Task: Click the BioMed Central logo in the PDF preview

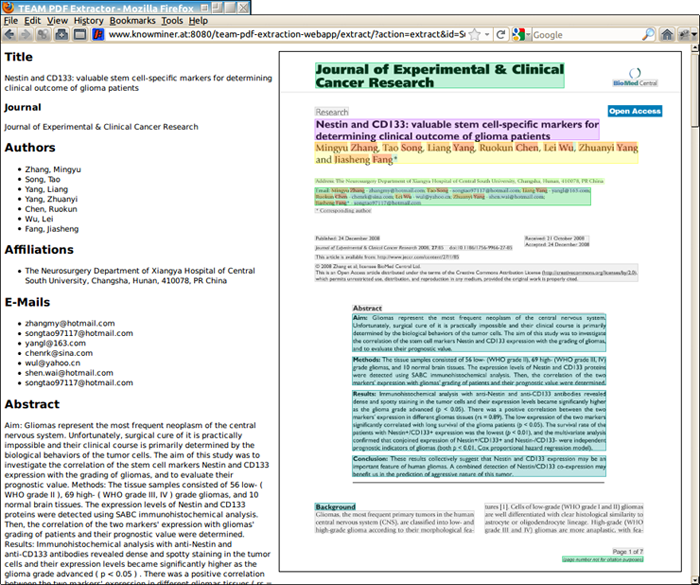Action: point(635,77)
